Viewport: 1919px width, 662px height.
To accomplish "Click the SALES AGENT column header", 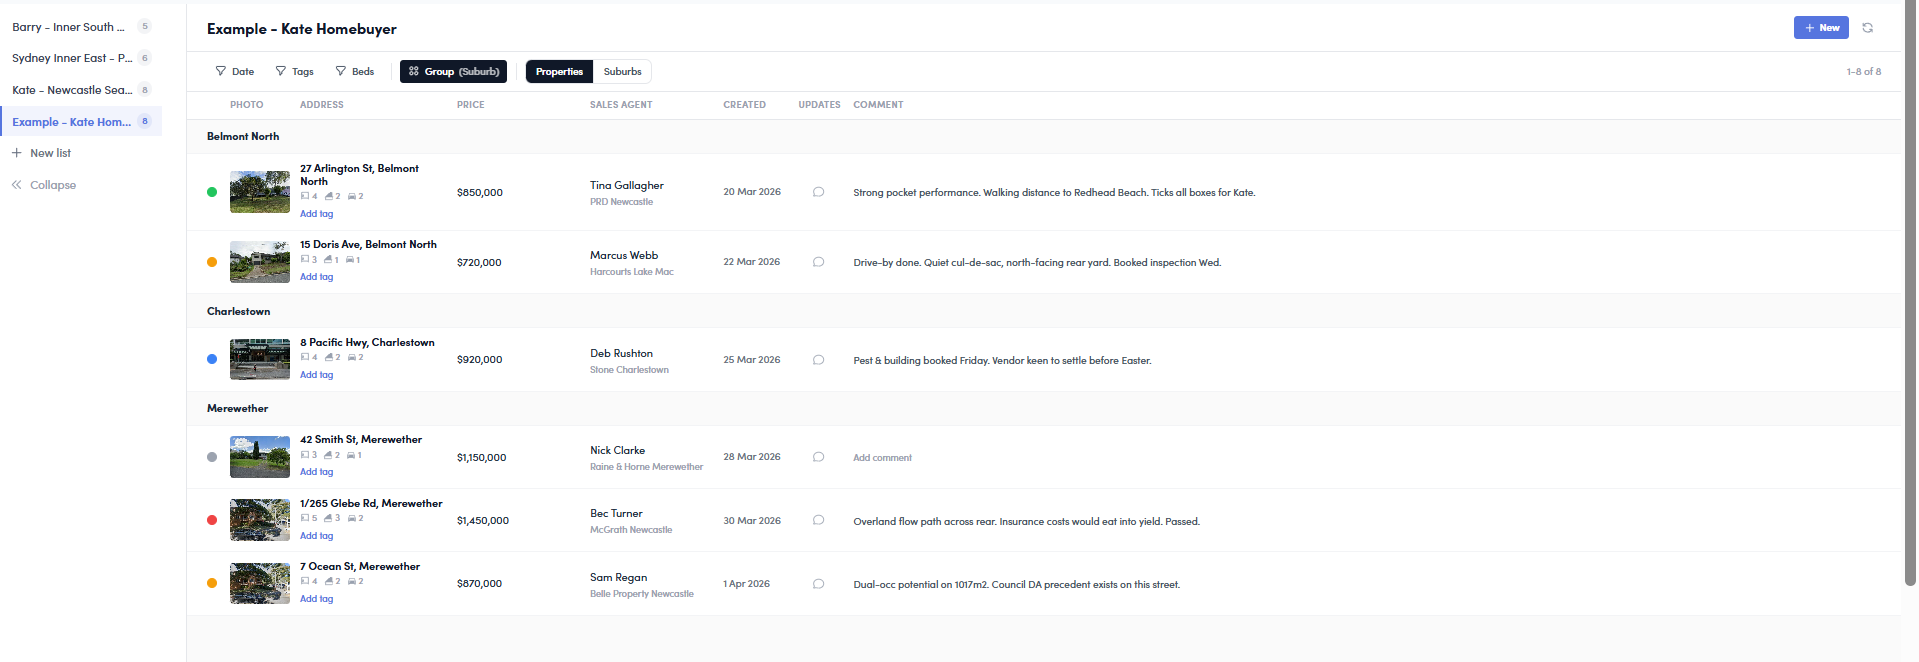I will click(x=621, y=105).
